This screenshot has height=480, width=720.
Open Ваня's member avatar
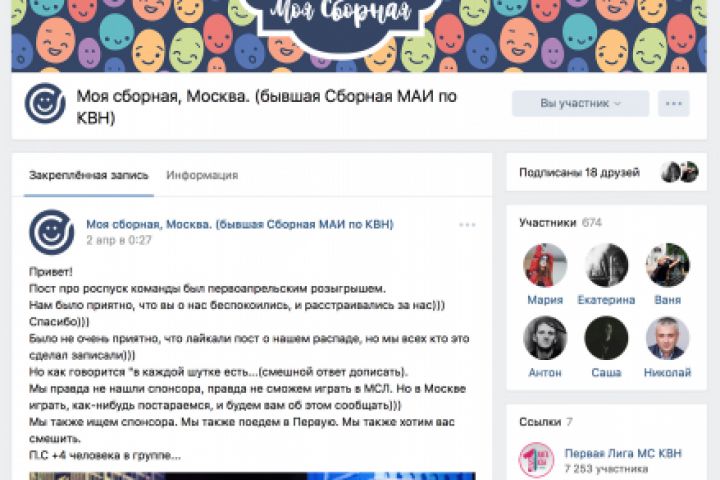click(x=668, y=265)
